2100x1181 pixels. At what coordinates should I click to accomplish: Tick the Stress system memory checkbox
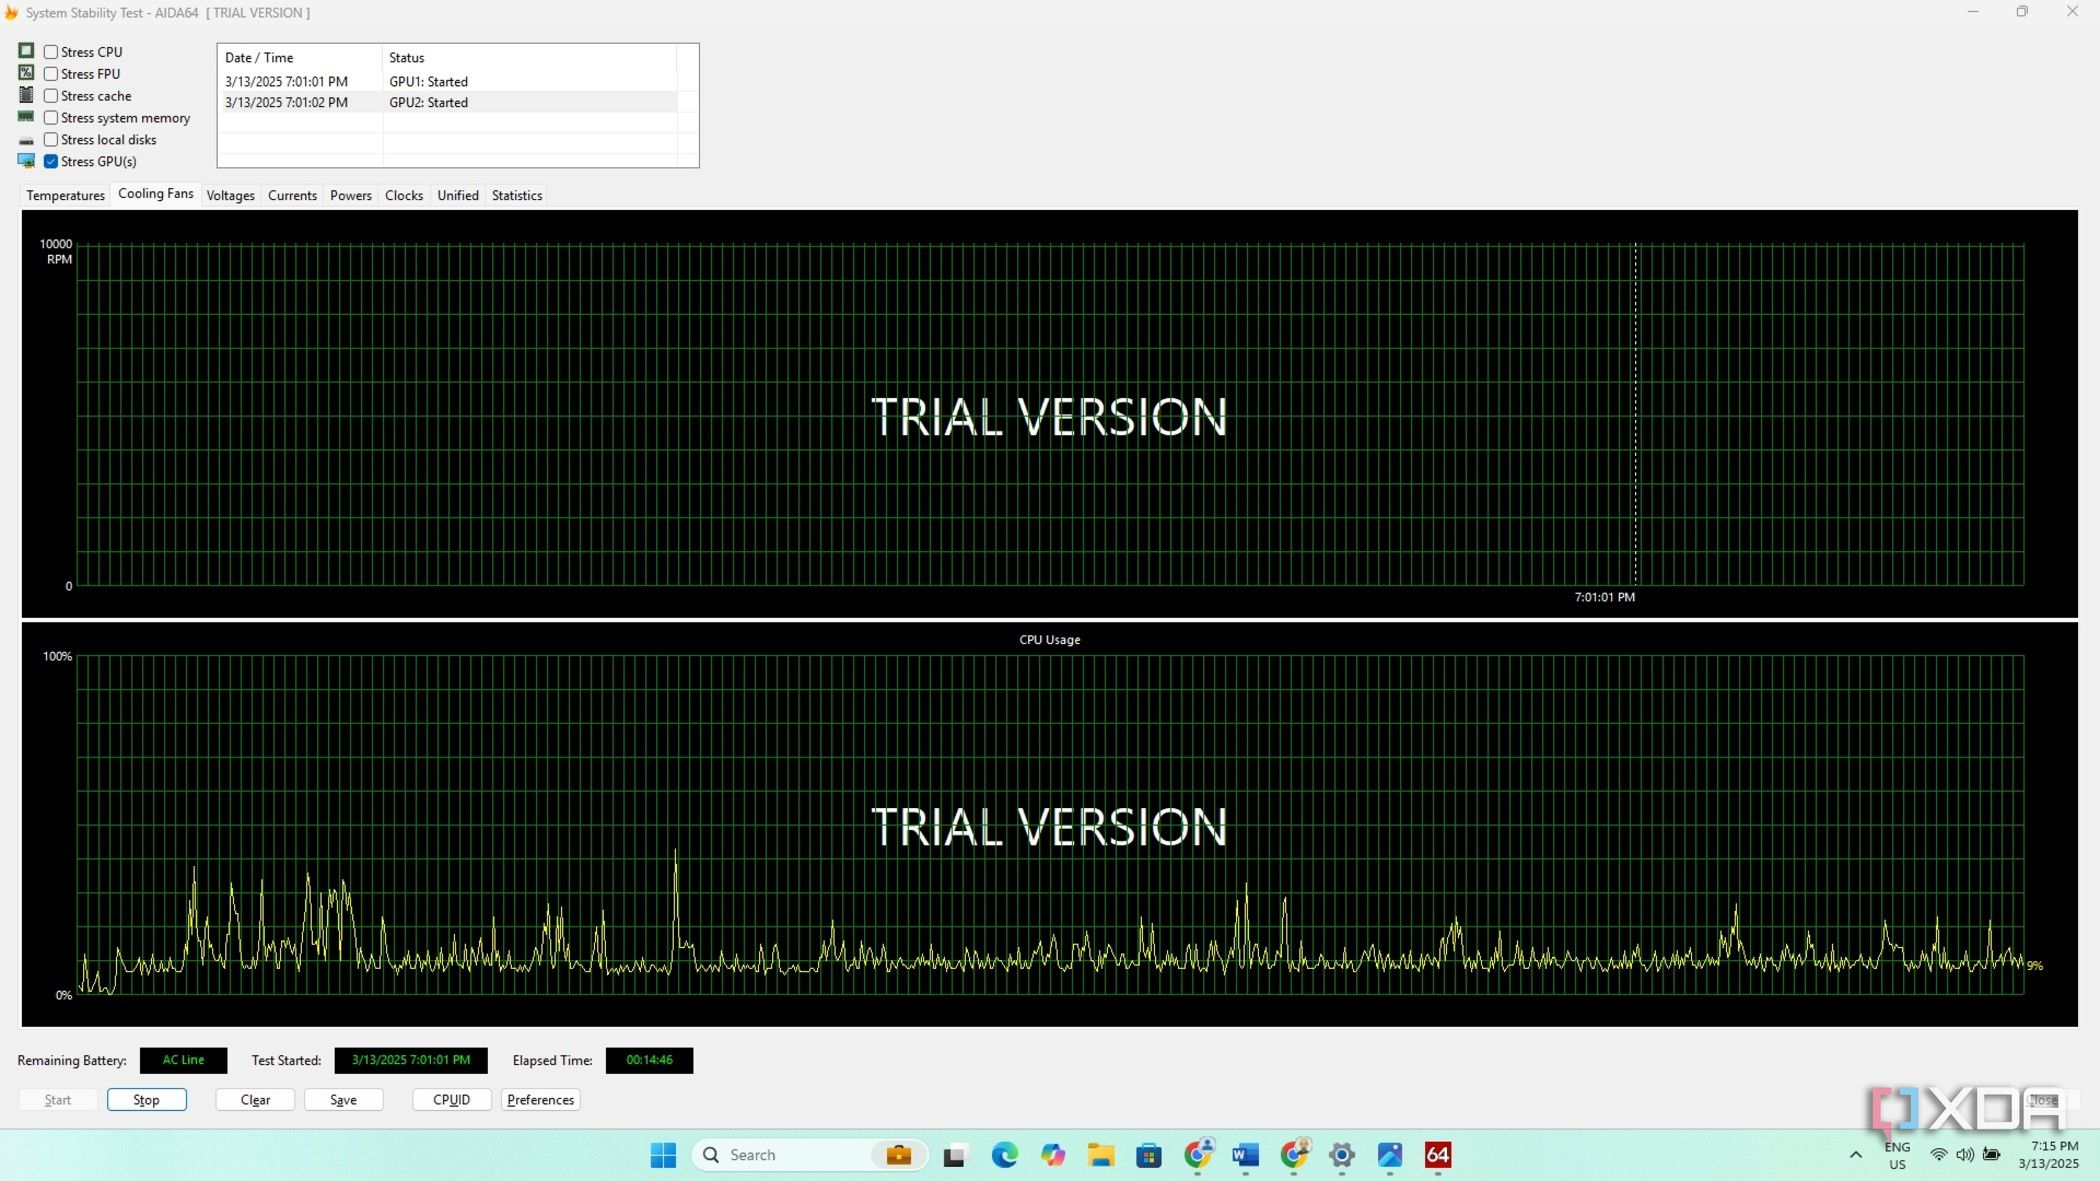[x=51, y=118]
